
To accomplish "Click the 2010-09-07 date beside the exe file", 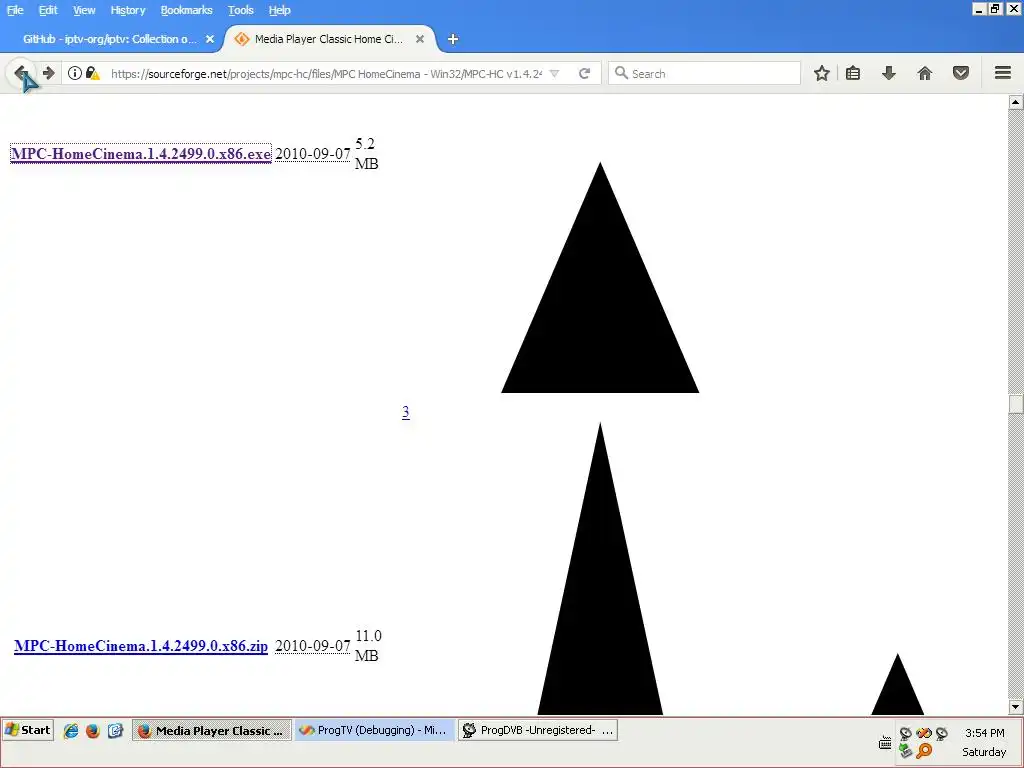I will 313,153.
